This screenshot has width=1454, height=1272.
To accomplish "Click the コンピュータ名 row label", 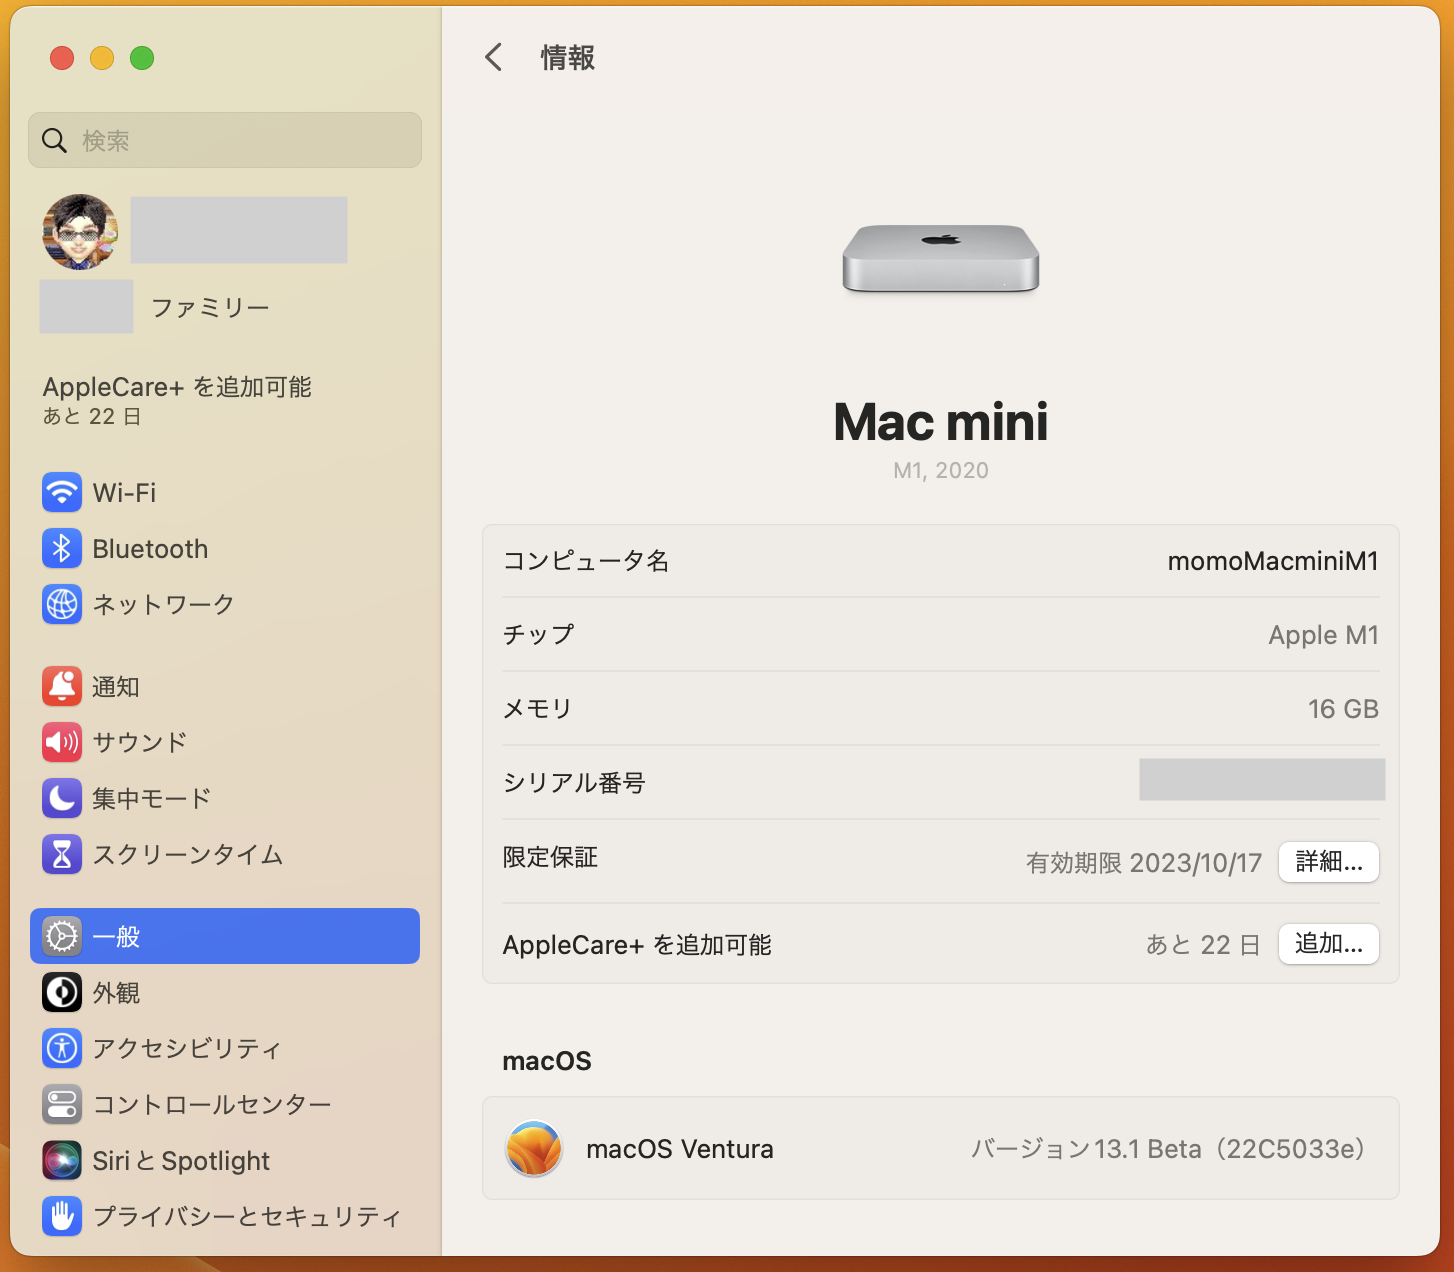I will coord(586,560).
